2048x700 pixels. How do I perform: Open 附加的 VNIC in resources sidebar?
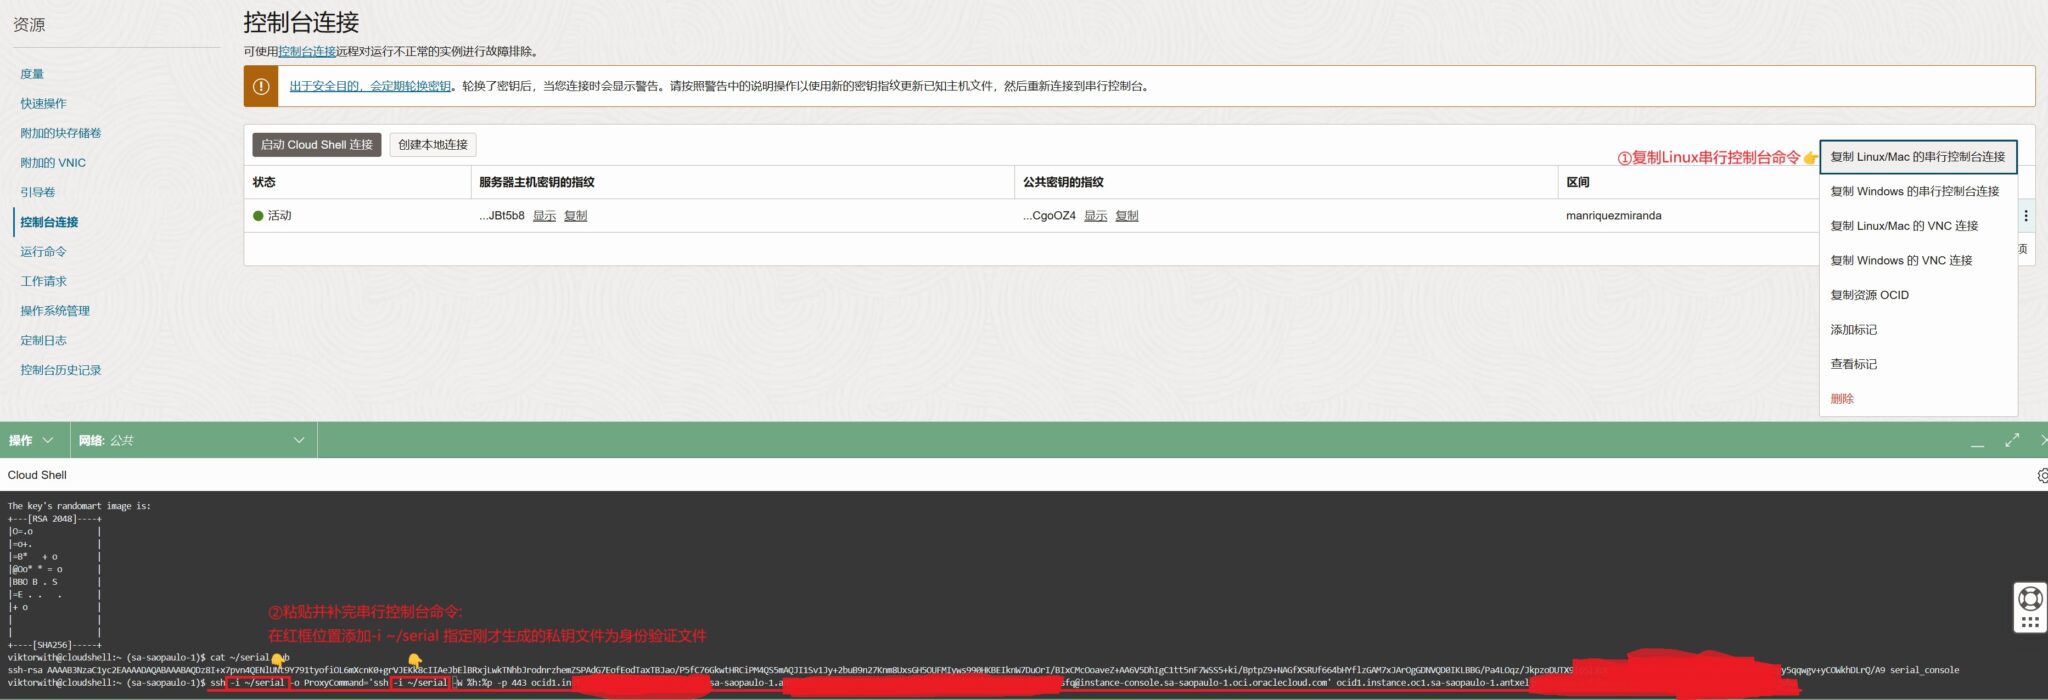point(53,163)
